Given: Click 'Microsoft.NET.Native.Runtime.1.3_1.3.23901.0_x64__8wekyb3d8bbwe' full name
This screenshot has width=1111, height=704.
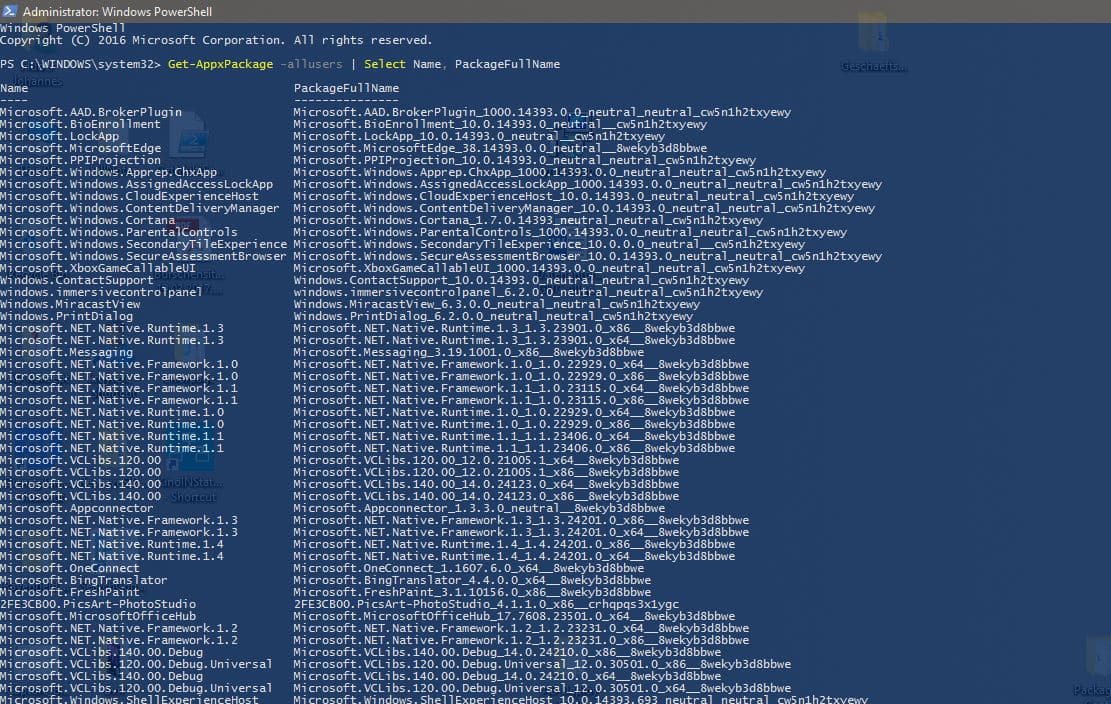Looking at the screenshot, I should click(514, 341).
